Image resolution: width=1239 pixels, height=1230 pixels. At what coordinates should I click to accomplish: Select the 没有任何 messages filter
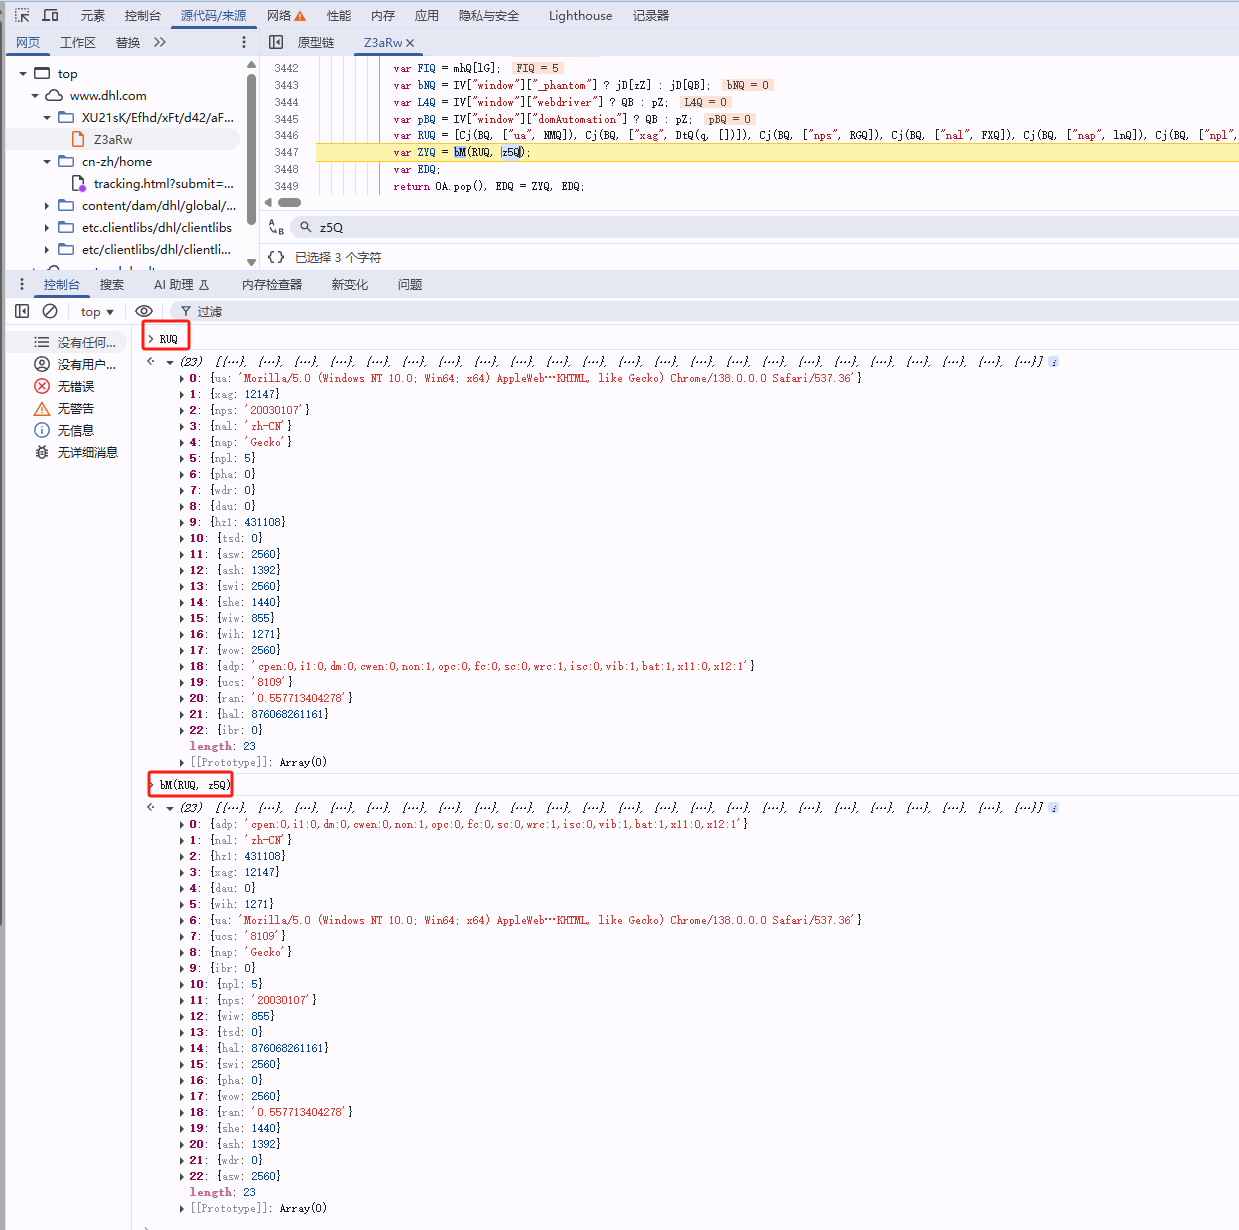tap(76, 342)
